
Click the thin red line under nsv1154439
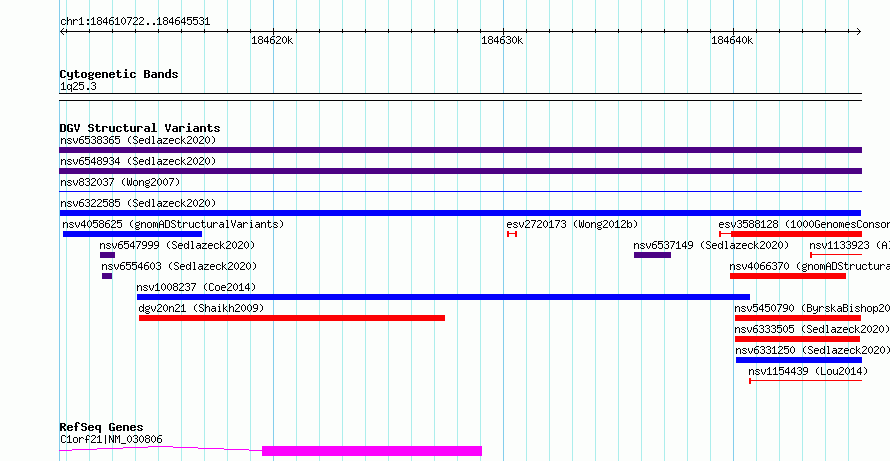point(805,381)
